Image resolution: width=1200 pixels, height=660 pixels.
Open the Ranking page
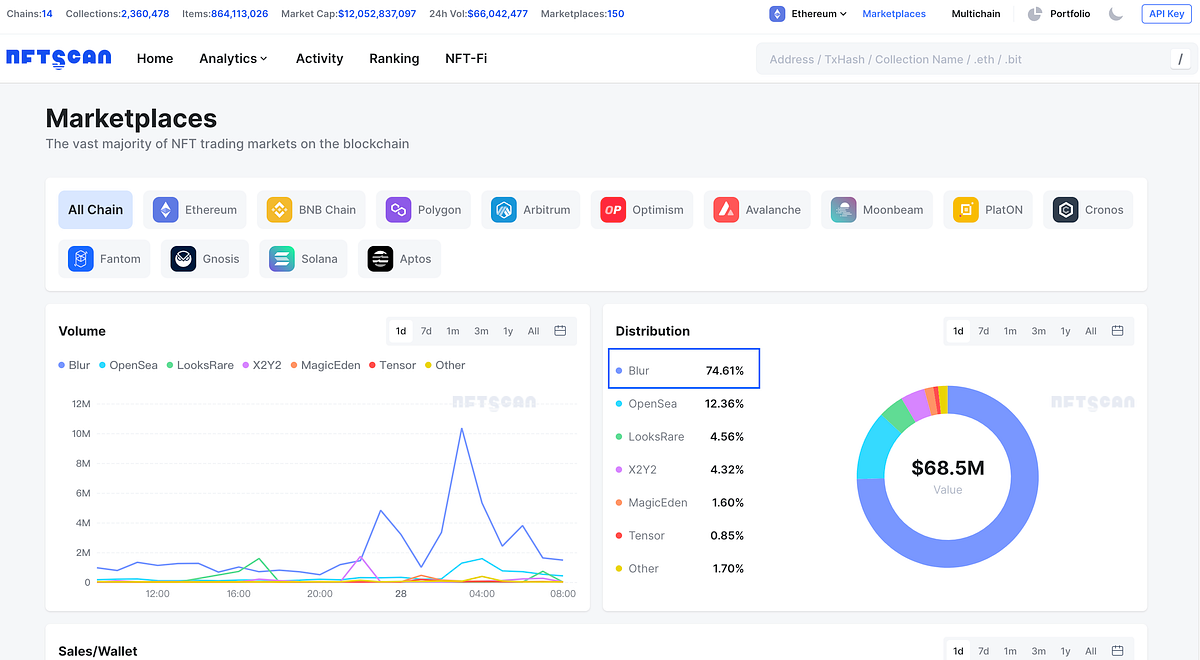394,58
